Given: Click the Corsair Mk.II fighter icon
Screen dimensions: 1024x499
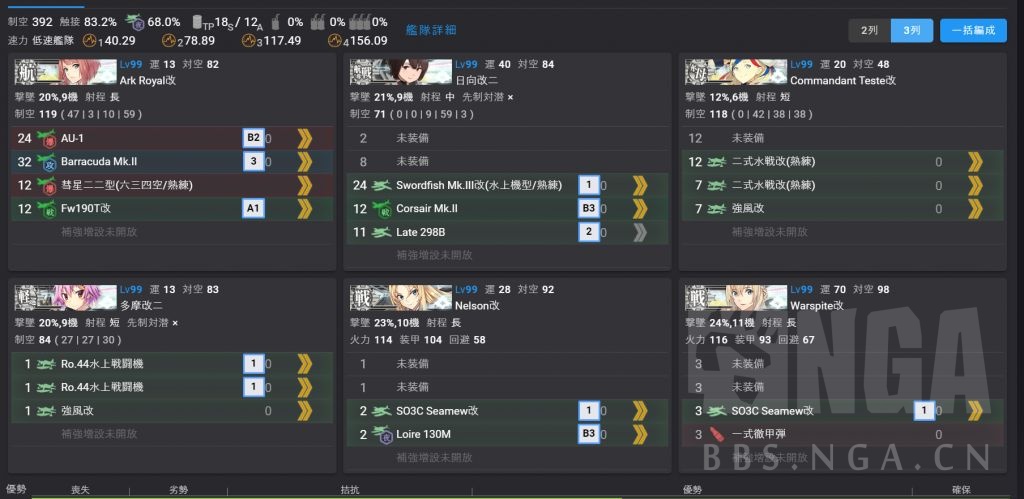Looking at the screenshot, I should 381,208.
